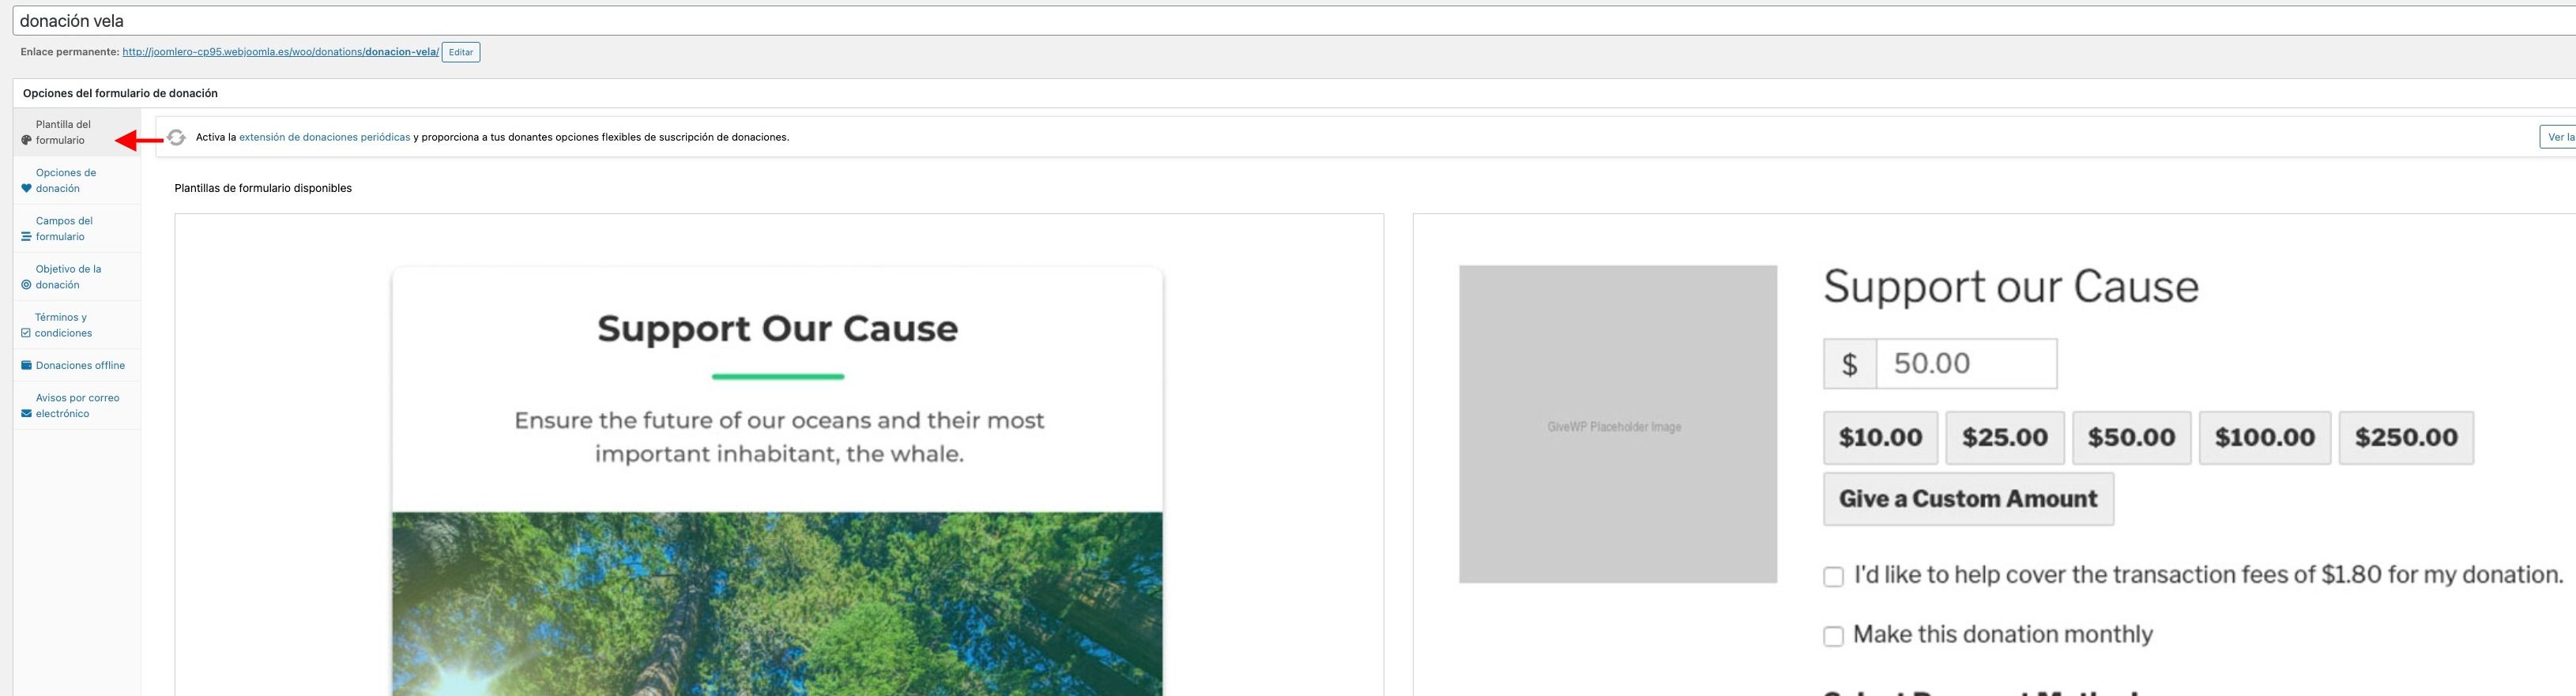The height and width of the screenshot is (696, 2576).
Task: Choose the $25.00 amount button
Action: point(2005,438)
